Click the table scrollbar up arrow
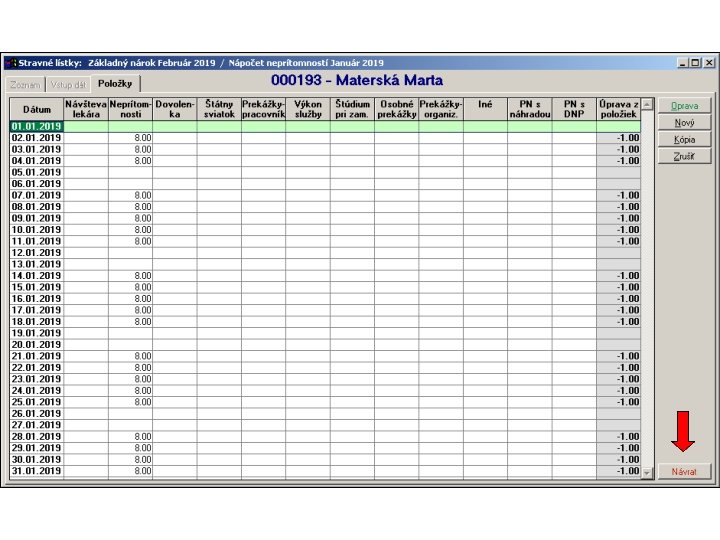Image resolution: width=720 pixels, height=540 pixels. tap(647, 104)
